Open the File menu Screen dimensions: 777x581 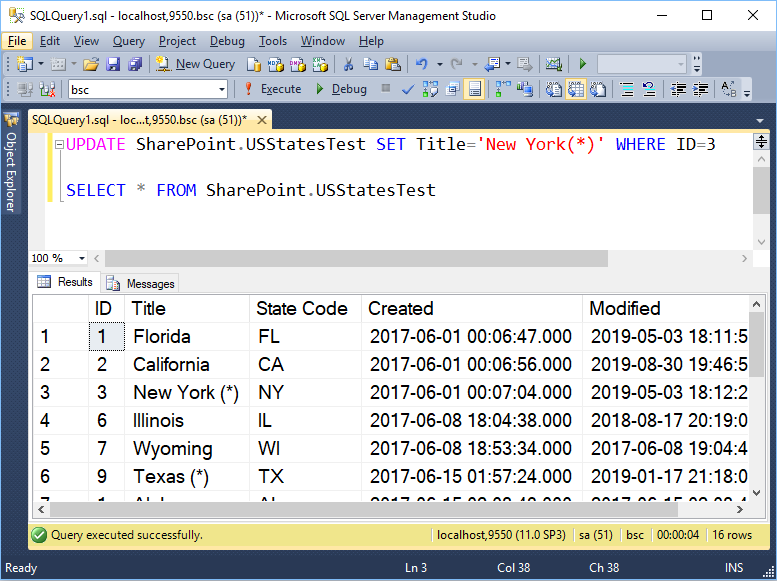(17, 41)
